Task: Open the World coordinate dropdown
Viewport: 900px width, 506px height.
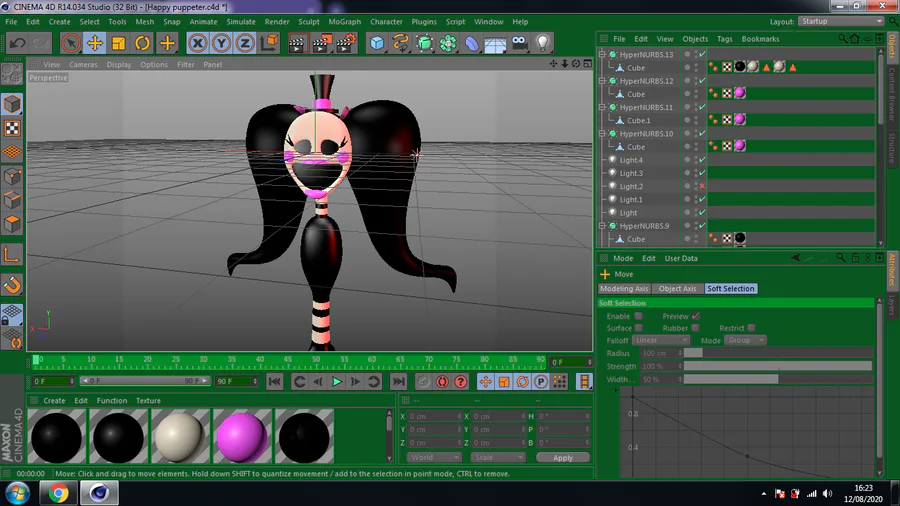Action: [x=434, y=457]
